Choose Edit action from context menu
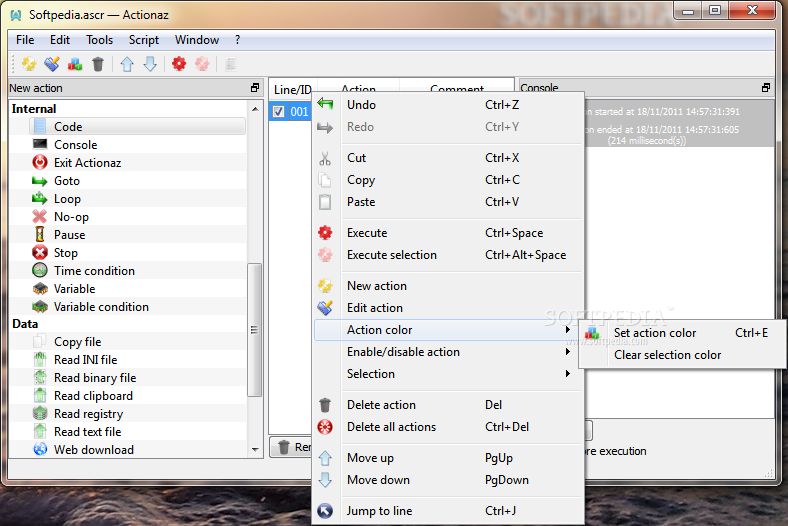This screenshot has width=788, height=526. click(x=447, y=308)
